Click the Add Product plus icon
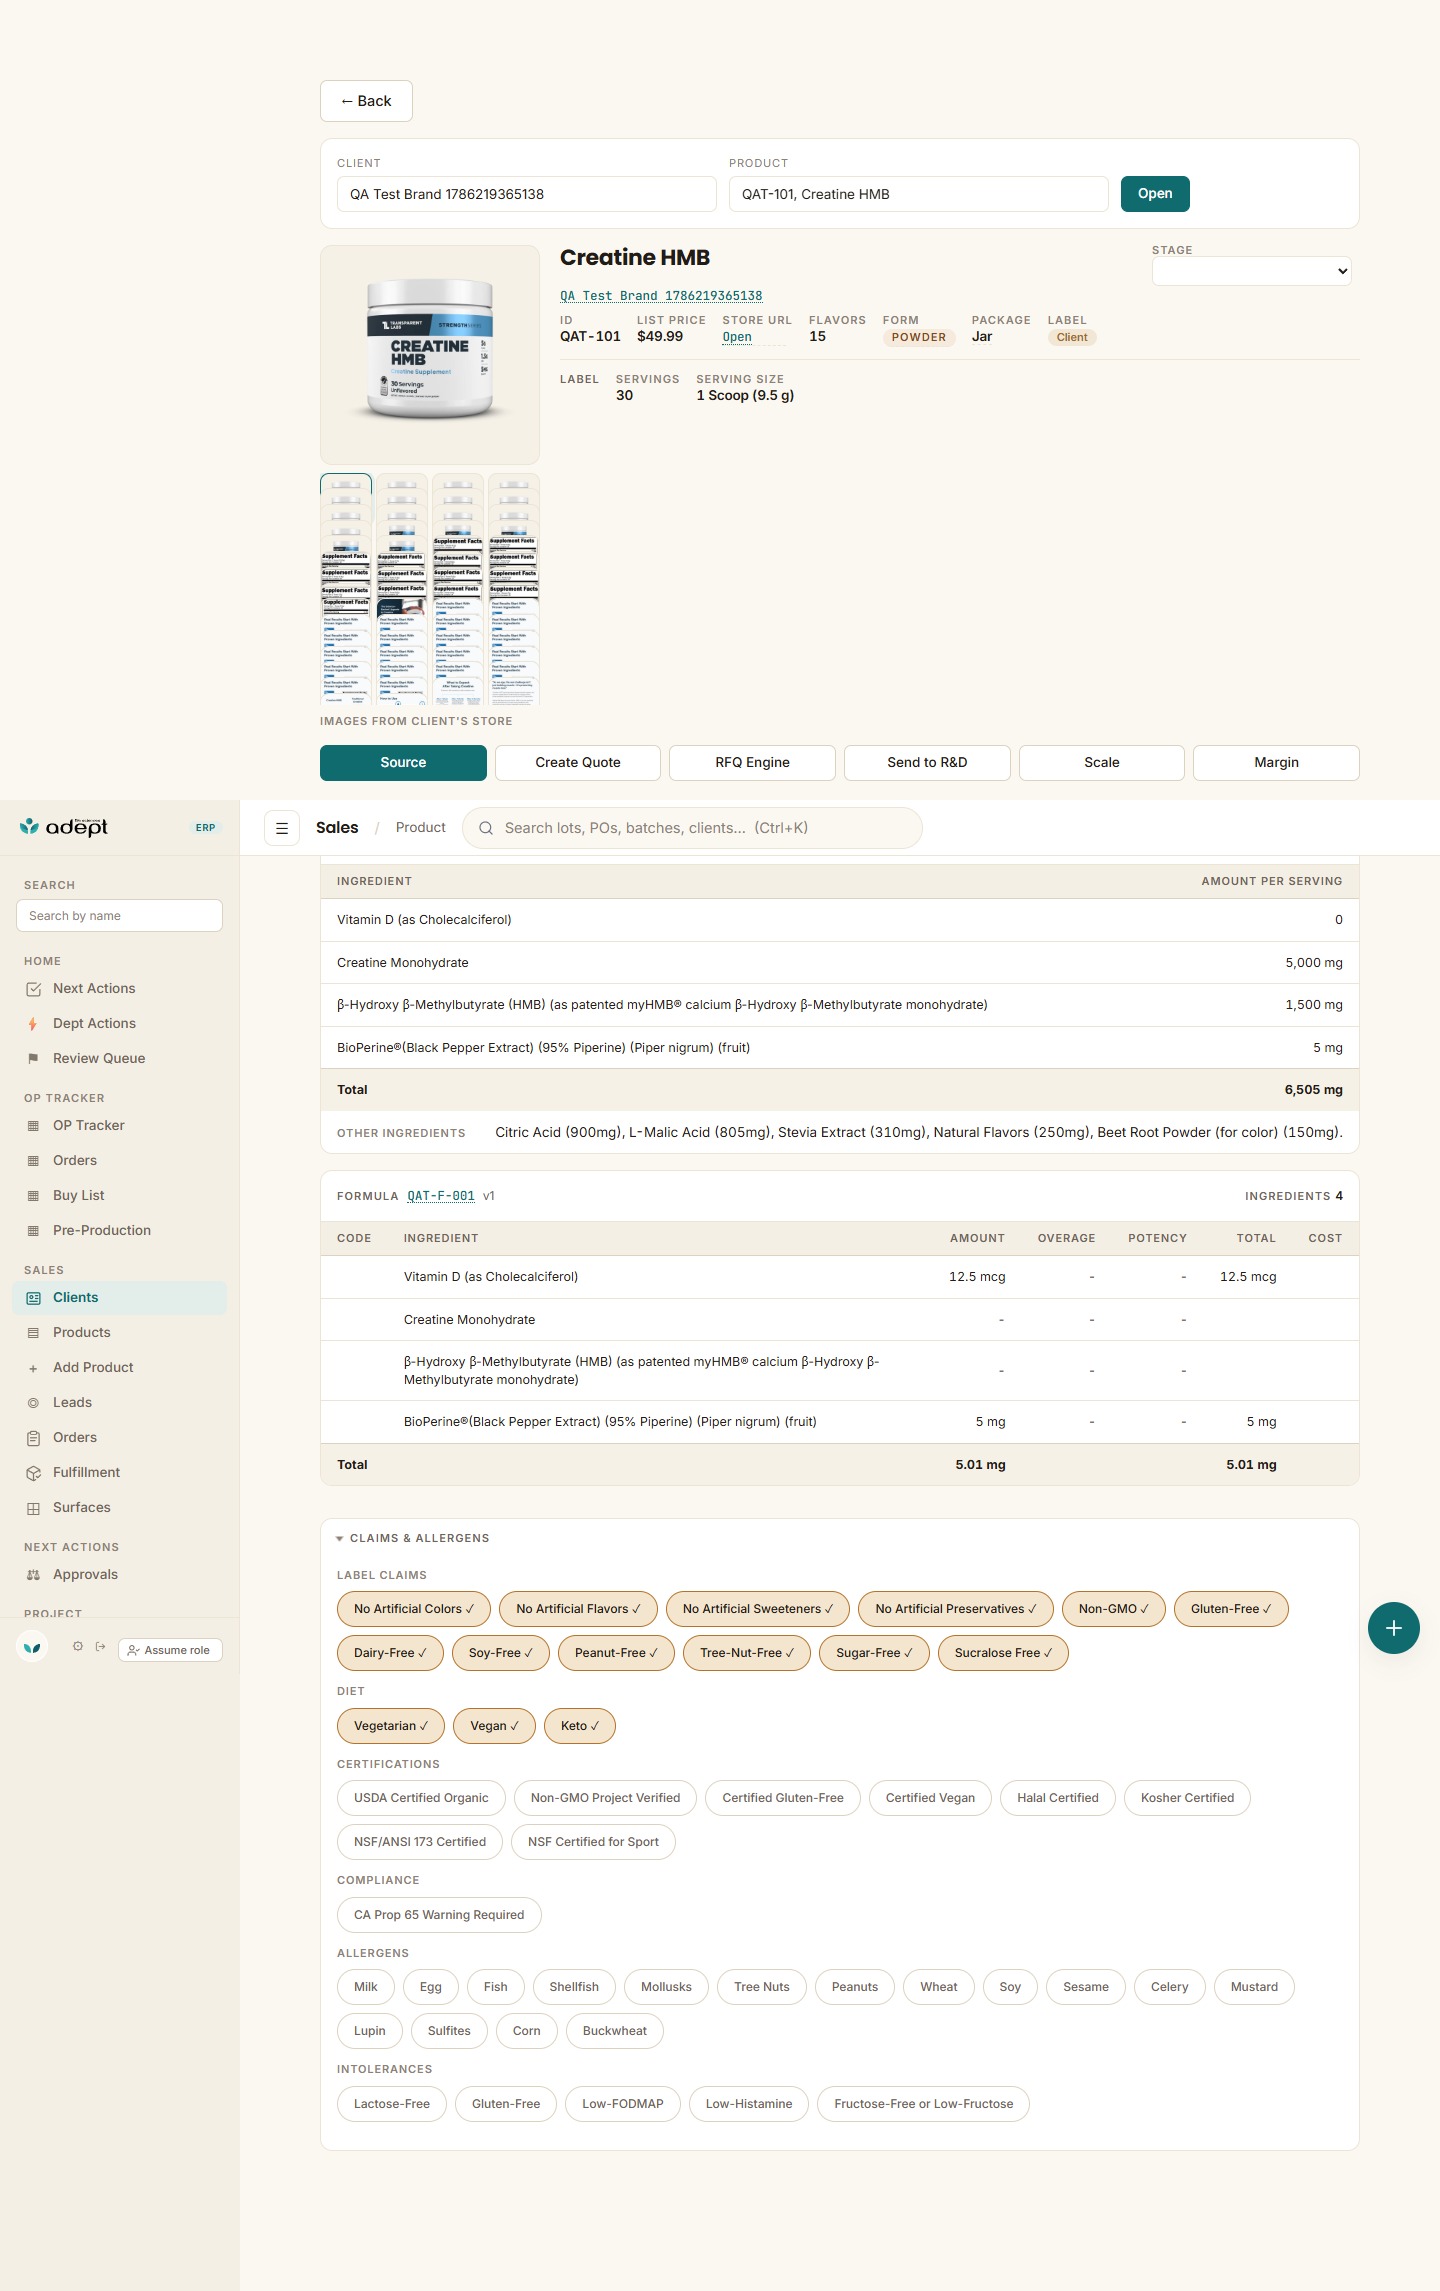This screenshot has height=2291, width=1440. (x=33, y=1368)
